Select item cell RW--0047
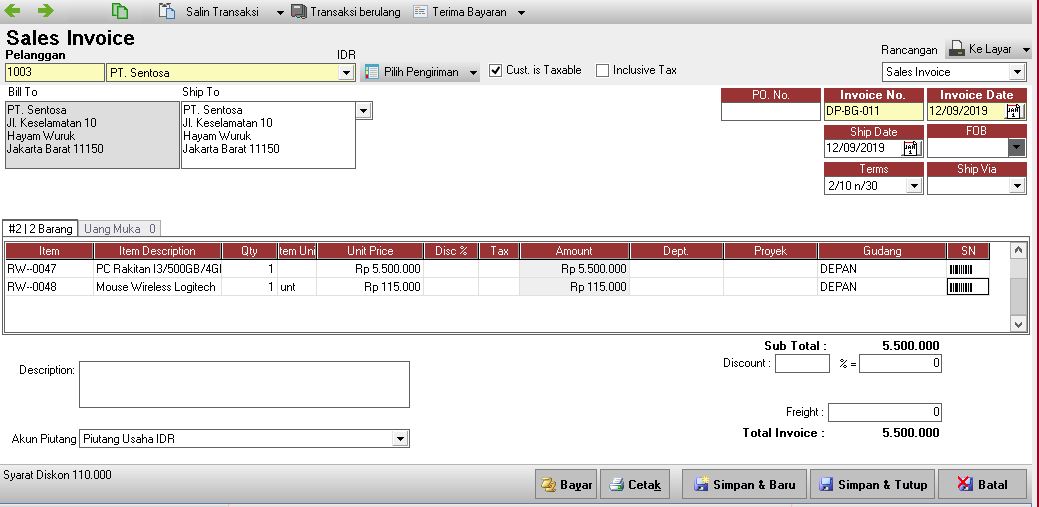Screen dimensions: 1039x507 tap(50, 269)
